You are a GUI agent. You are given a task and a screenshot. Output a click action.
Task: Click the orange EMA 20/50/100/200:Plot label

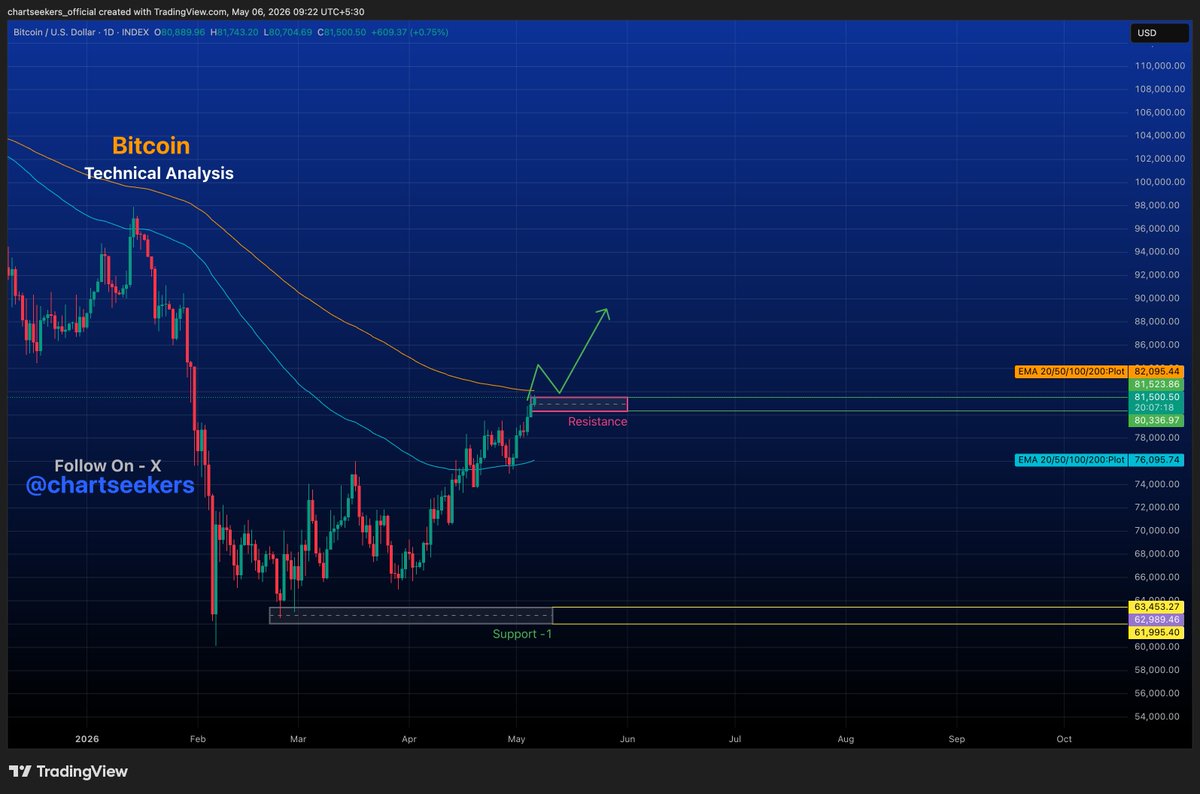tap(1071, 371)
